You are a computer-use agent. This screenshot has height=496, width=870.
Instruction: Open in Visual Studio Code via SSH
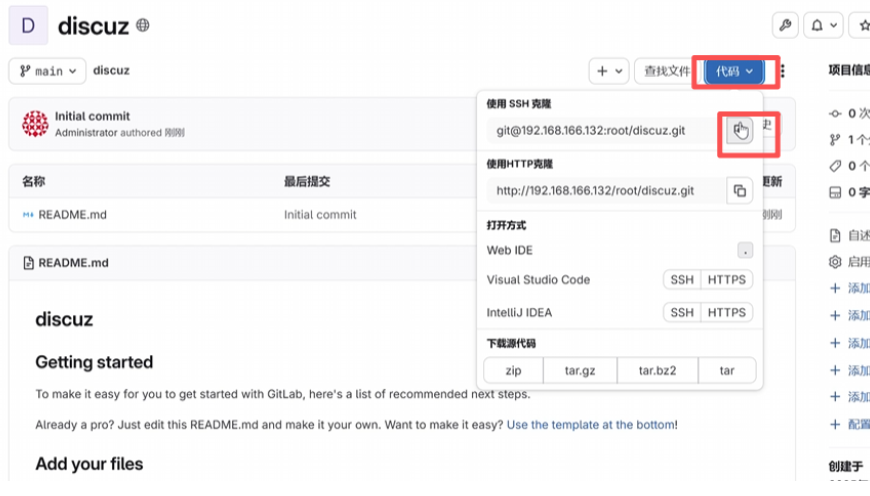pyautogui.click(x=682, y=280)
